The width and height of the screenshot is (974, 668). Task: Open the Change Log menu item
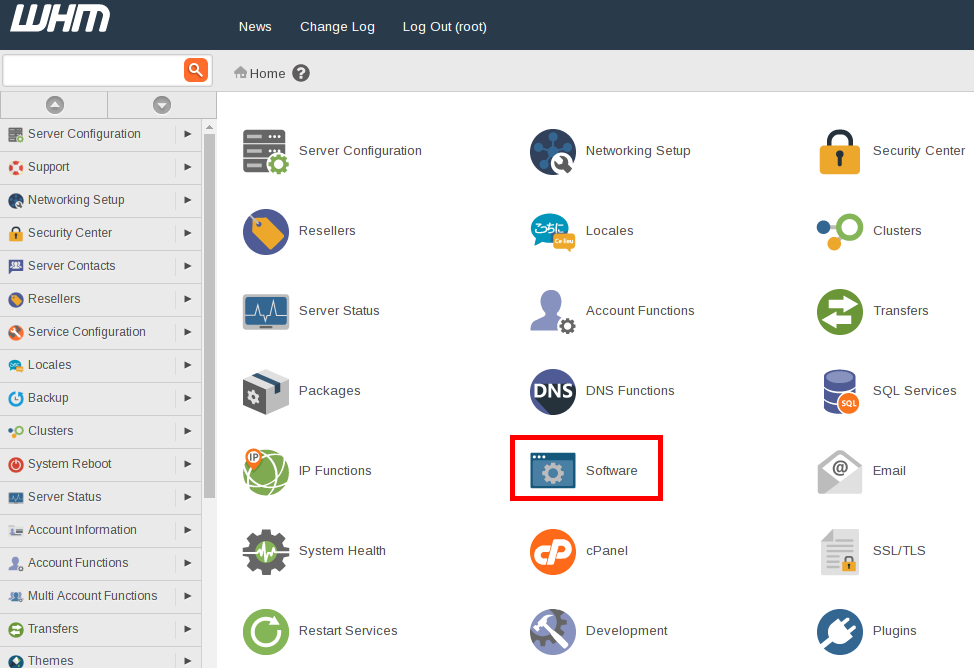click(337, 27)
